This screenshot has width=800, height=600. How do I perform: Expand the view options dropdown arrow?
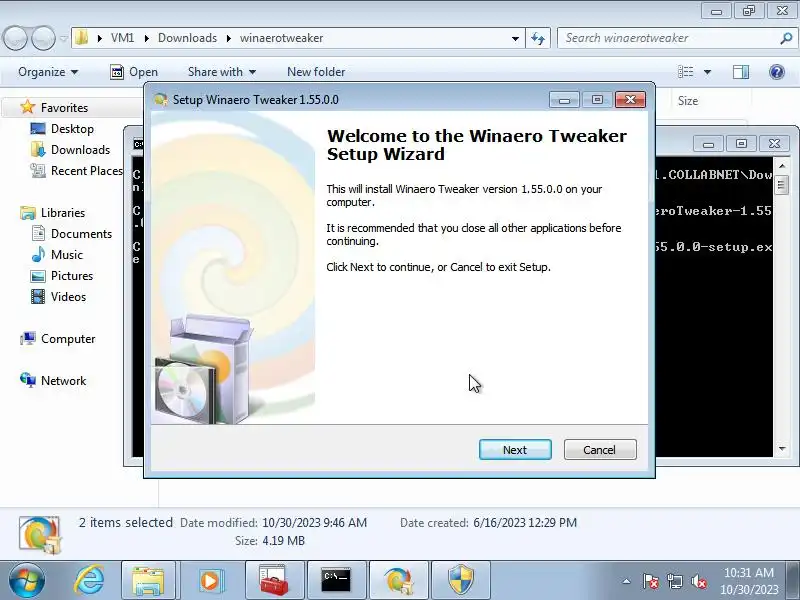tap(707, 72)
